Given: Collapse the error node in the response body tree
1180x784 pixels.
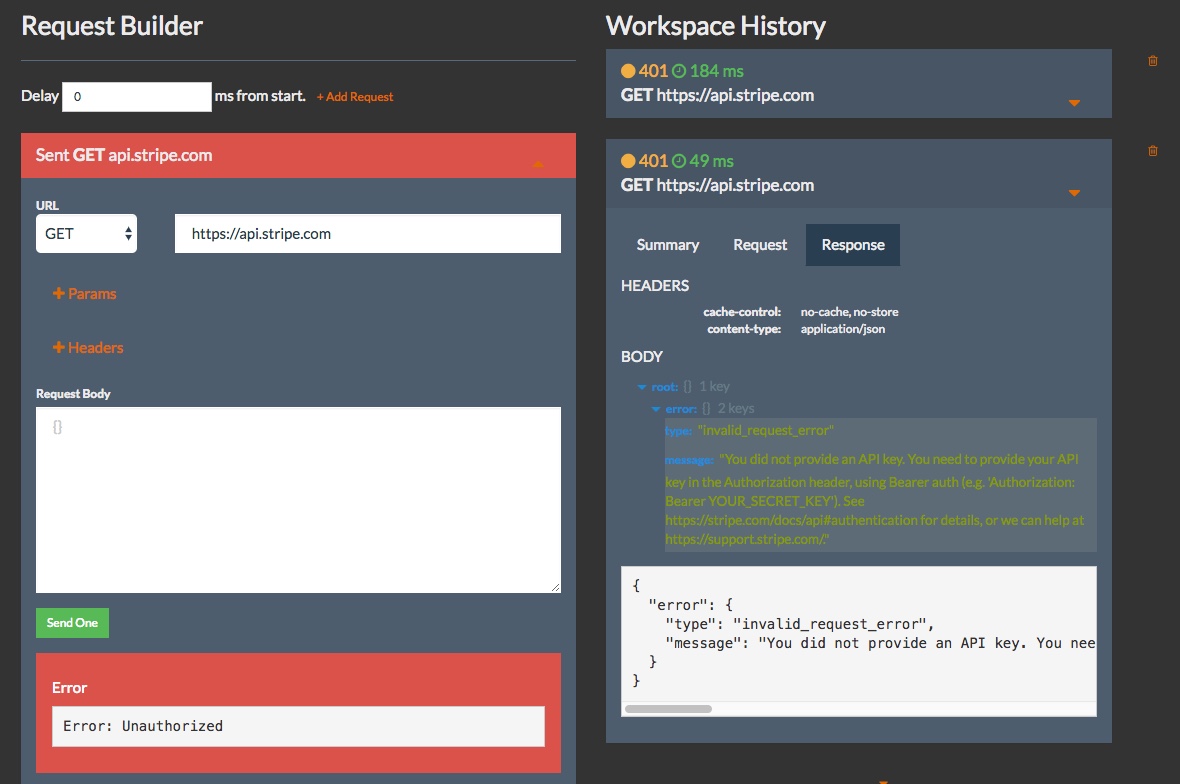Looking at the screenshot, I should (x=656, y=409).
